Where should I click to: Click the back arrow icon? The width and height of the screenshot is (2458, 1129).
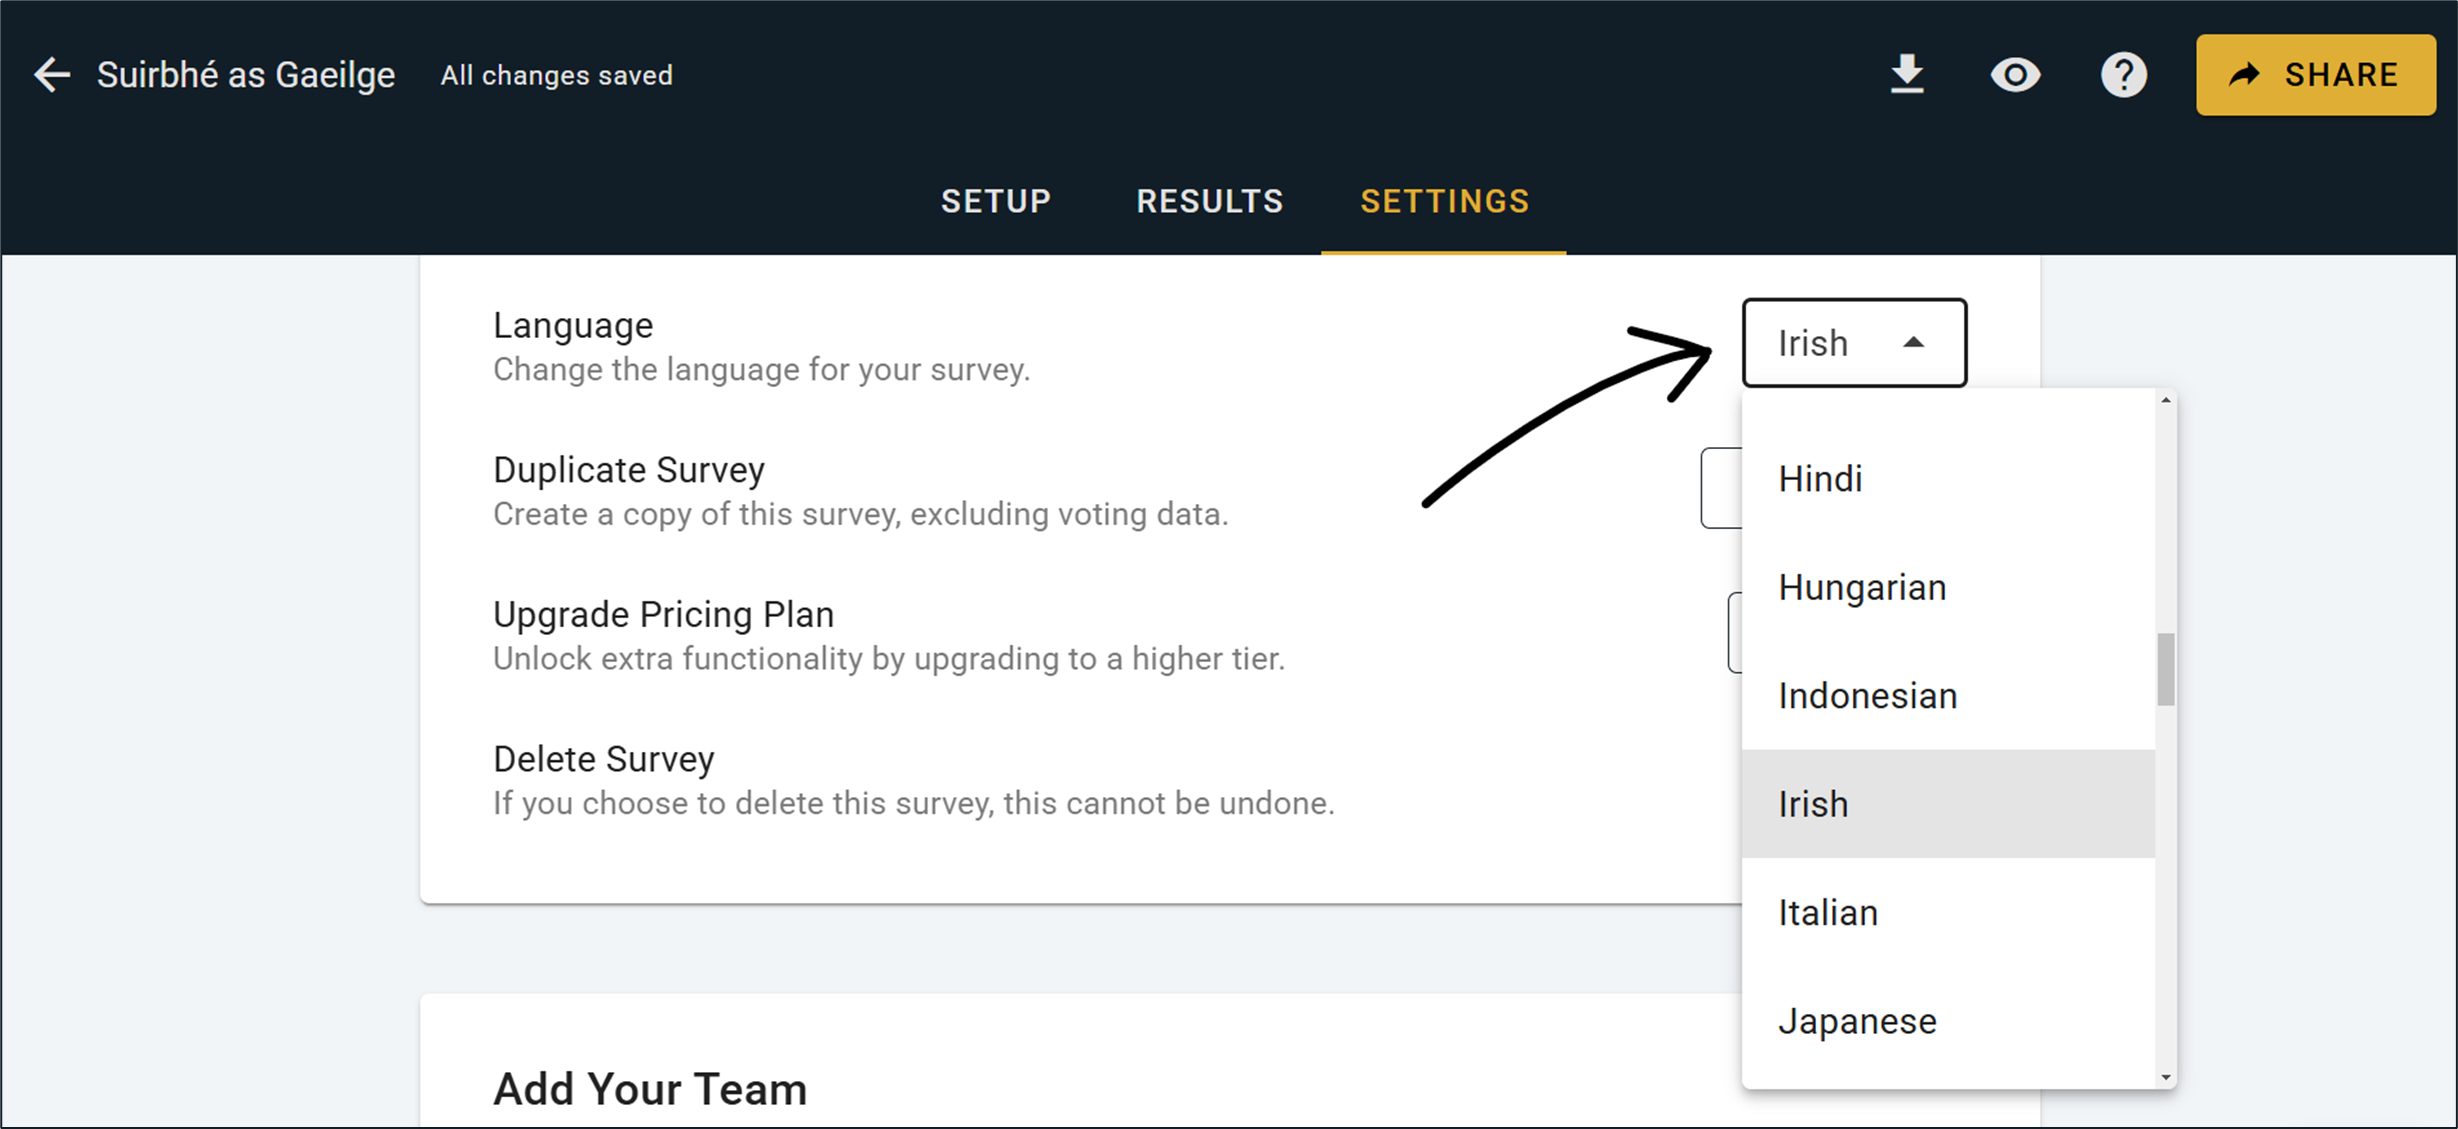point(52,75)
